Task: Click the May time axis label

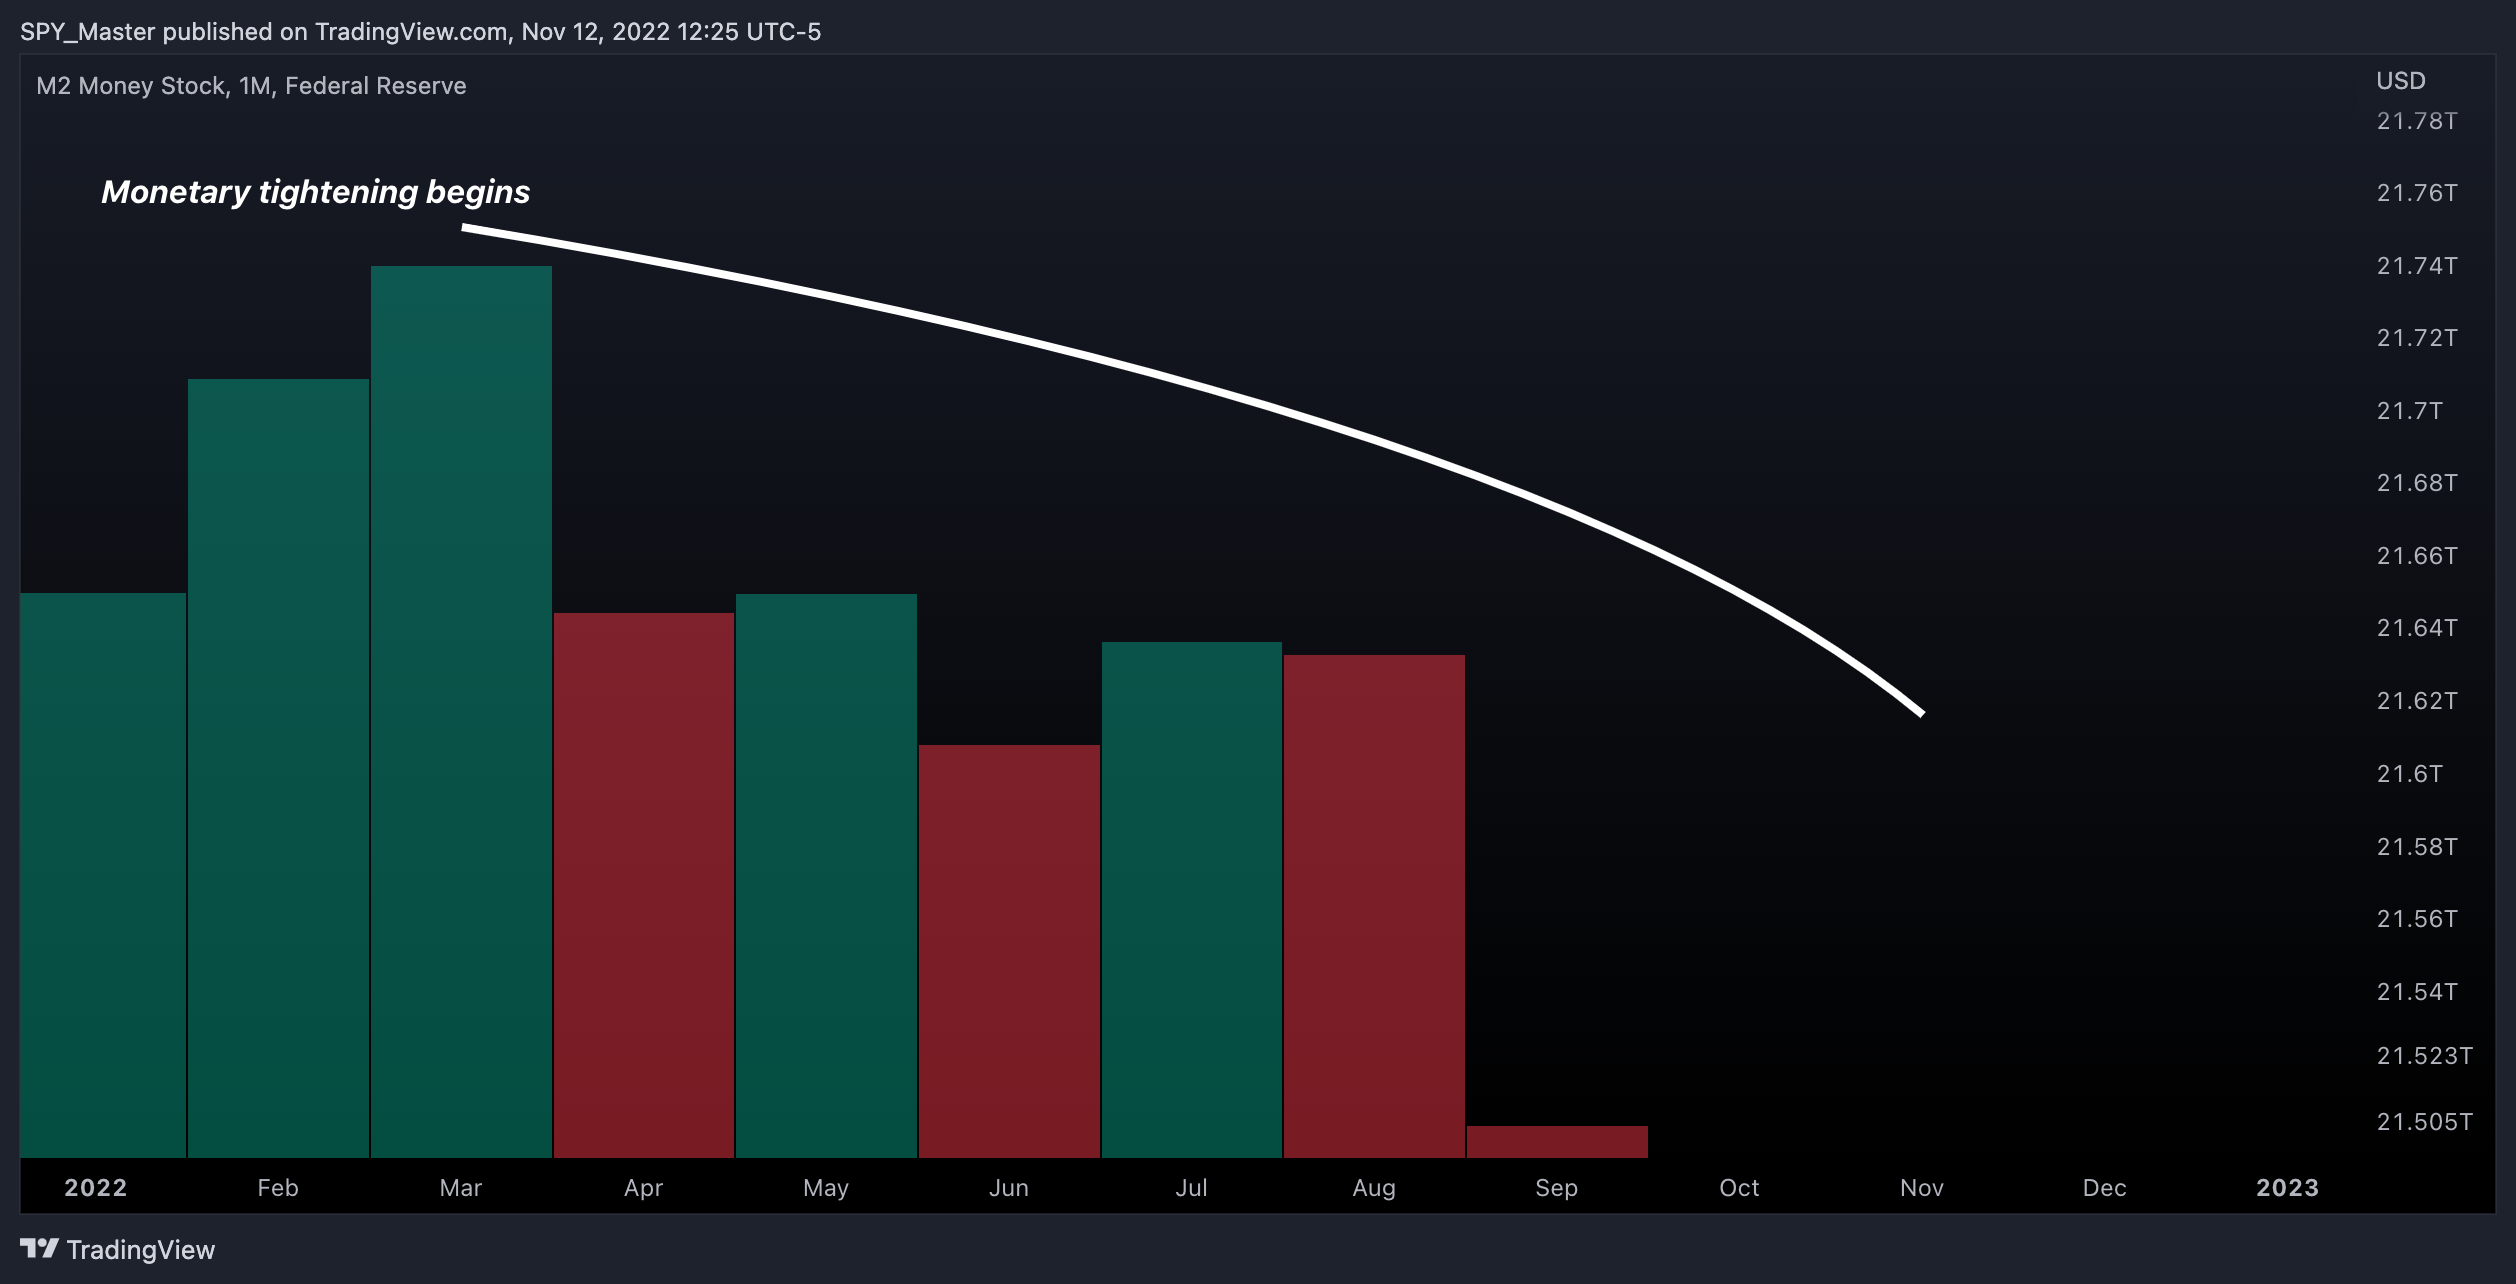Action: [826, 1188]
